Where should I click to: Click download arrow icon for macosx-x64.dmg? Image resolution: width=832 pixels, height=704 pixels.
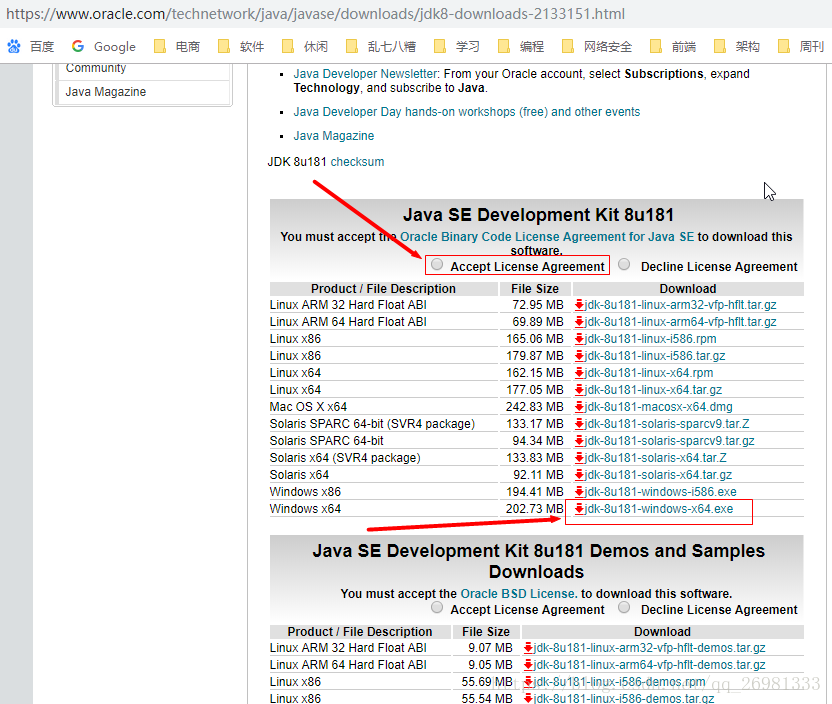click(x=579, y=407)
